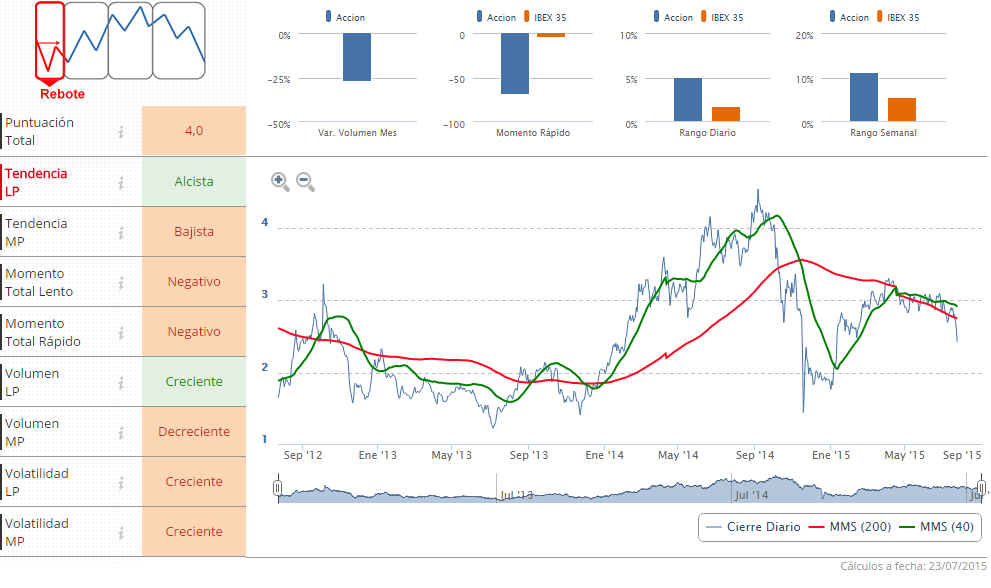The image size is (991, 588).
Task: Open info icon next to Tendencia LP
Action: [120, 181]
